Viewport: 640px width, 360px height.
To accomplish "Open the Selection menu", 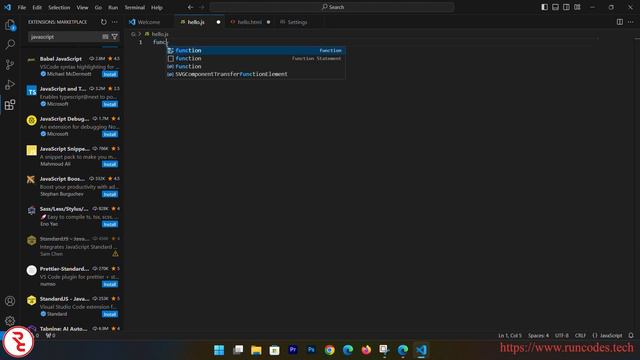I will (59, 7).
